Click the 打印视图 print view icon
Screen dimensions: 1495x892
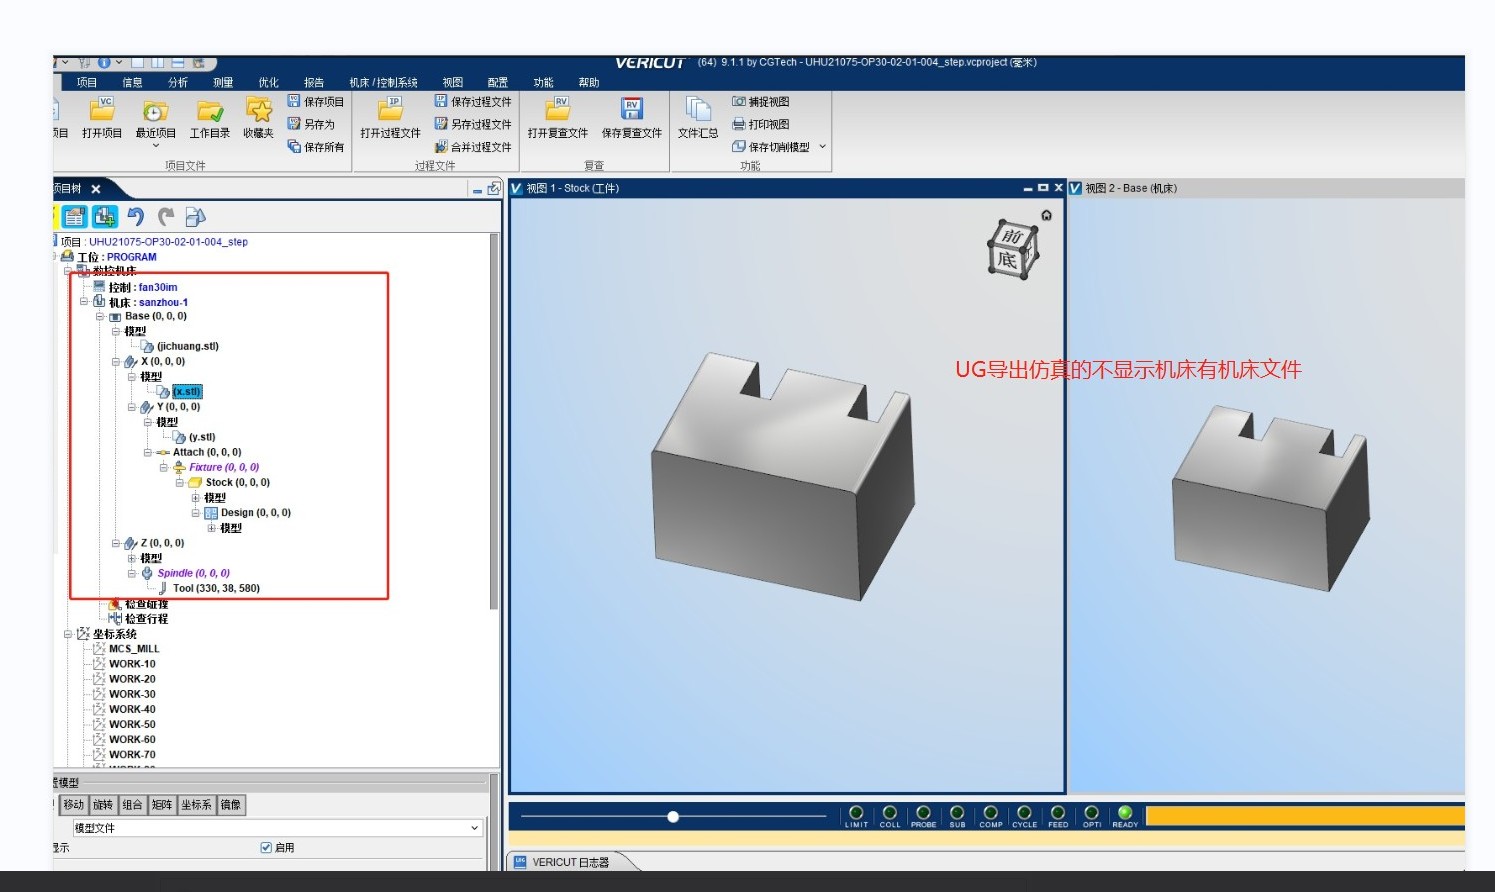click(739, 124)
